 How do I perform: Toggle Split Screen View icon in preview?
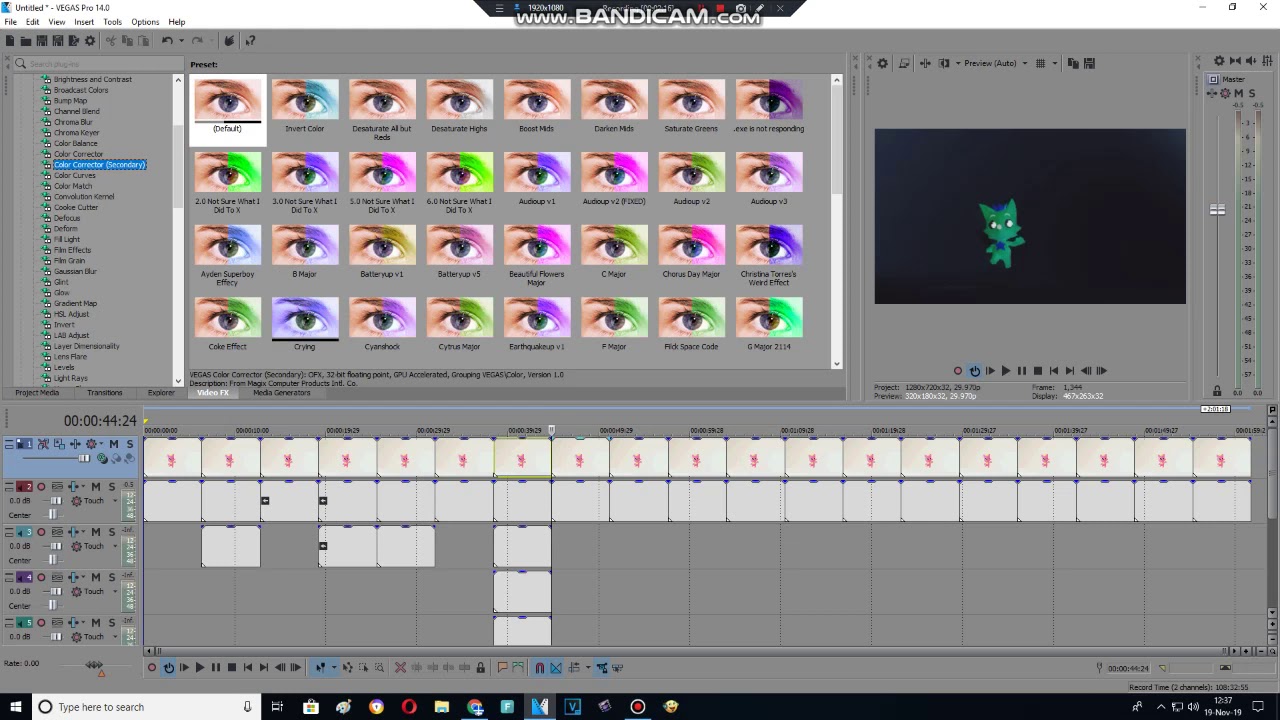click(943, 63)
